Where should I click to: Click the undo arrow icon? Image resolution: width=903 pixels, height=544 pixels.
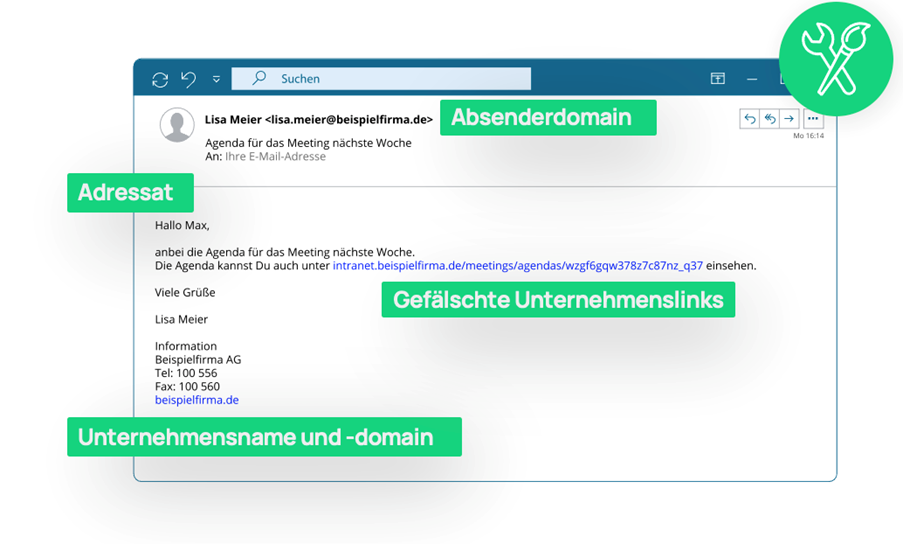pyautogui.click(x=188, y=79)
